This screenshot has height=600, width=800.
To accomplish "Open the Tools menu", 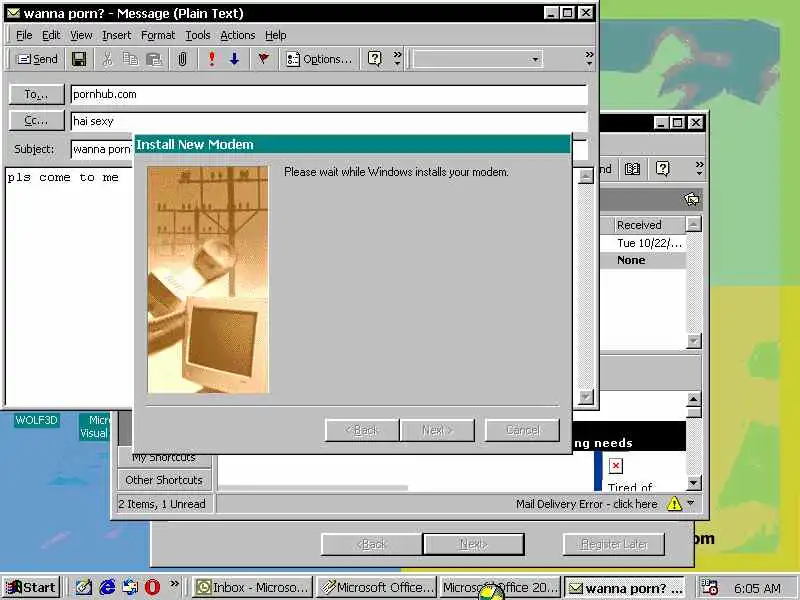I will pyautogui.click(x=197, y=35).
